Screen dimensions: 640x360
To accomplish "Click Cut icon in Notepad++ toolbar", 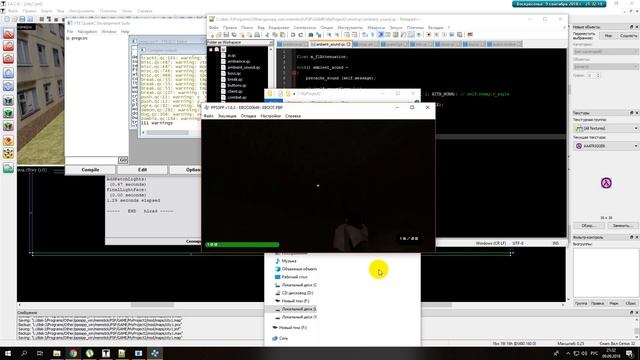I will coord(267,35).
